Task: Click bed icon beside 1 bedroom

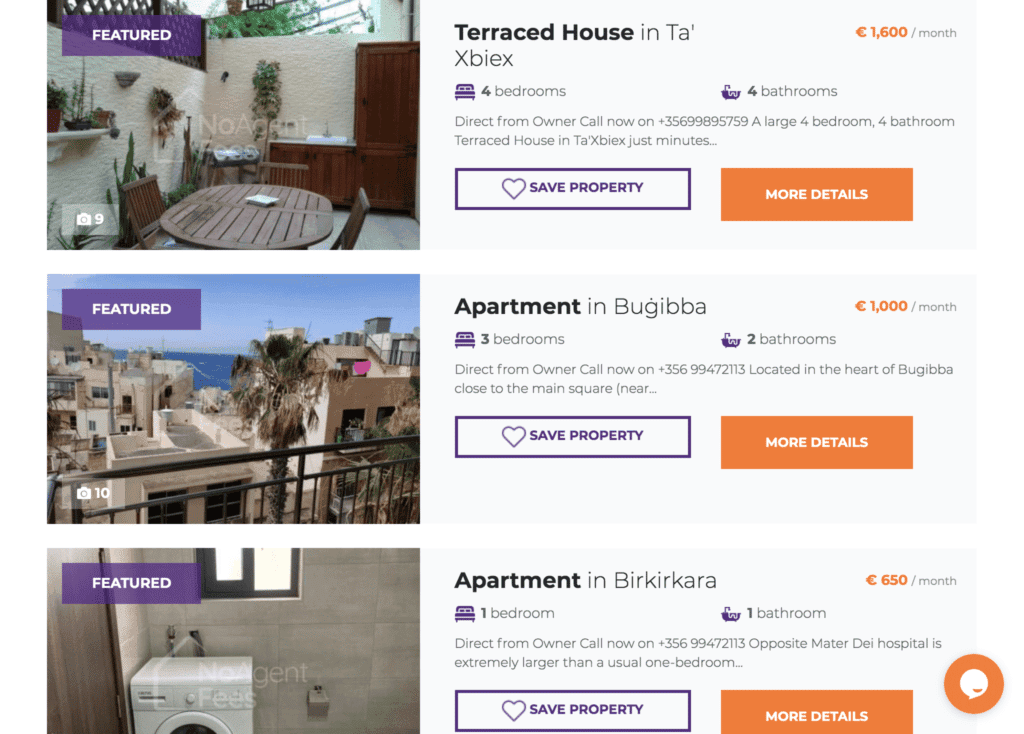Action: (x=464, y=614)
